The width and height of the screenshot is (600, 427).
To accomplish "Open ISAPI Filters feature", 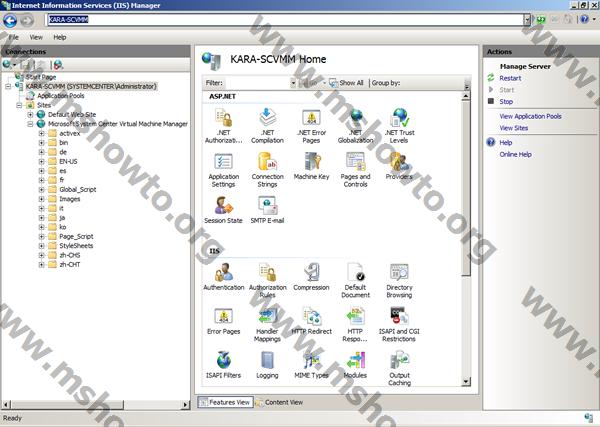I will point(223,365).
